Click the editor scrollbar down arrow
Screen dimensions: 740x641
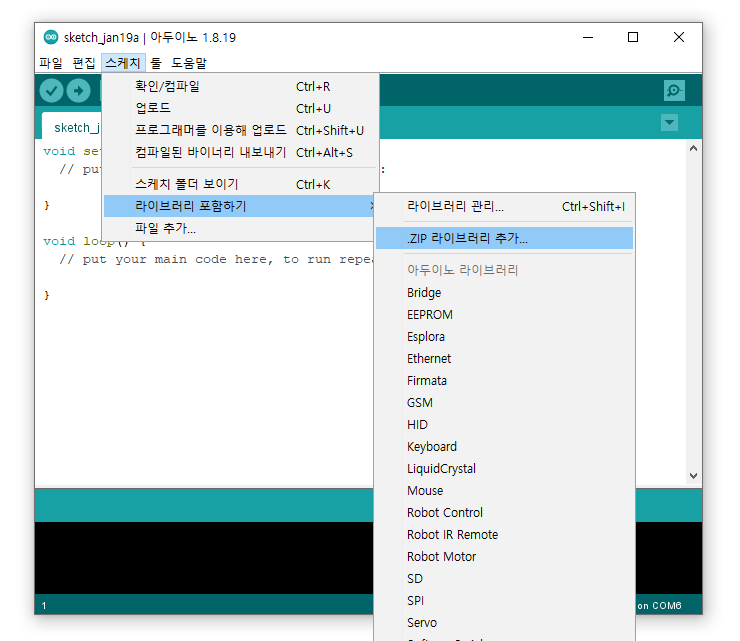click(693, 476)
